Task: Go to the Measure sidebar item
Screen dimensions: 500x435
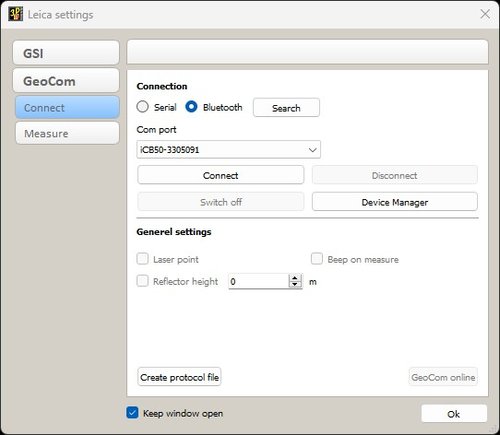Action: 67,133
